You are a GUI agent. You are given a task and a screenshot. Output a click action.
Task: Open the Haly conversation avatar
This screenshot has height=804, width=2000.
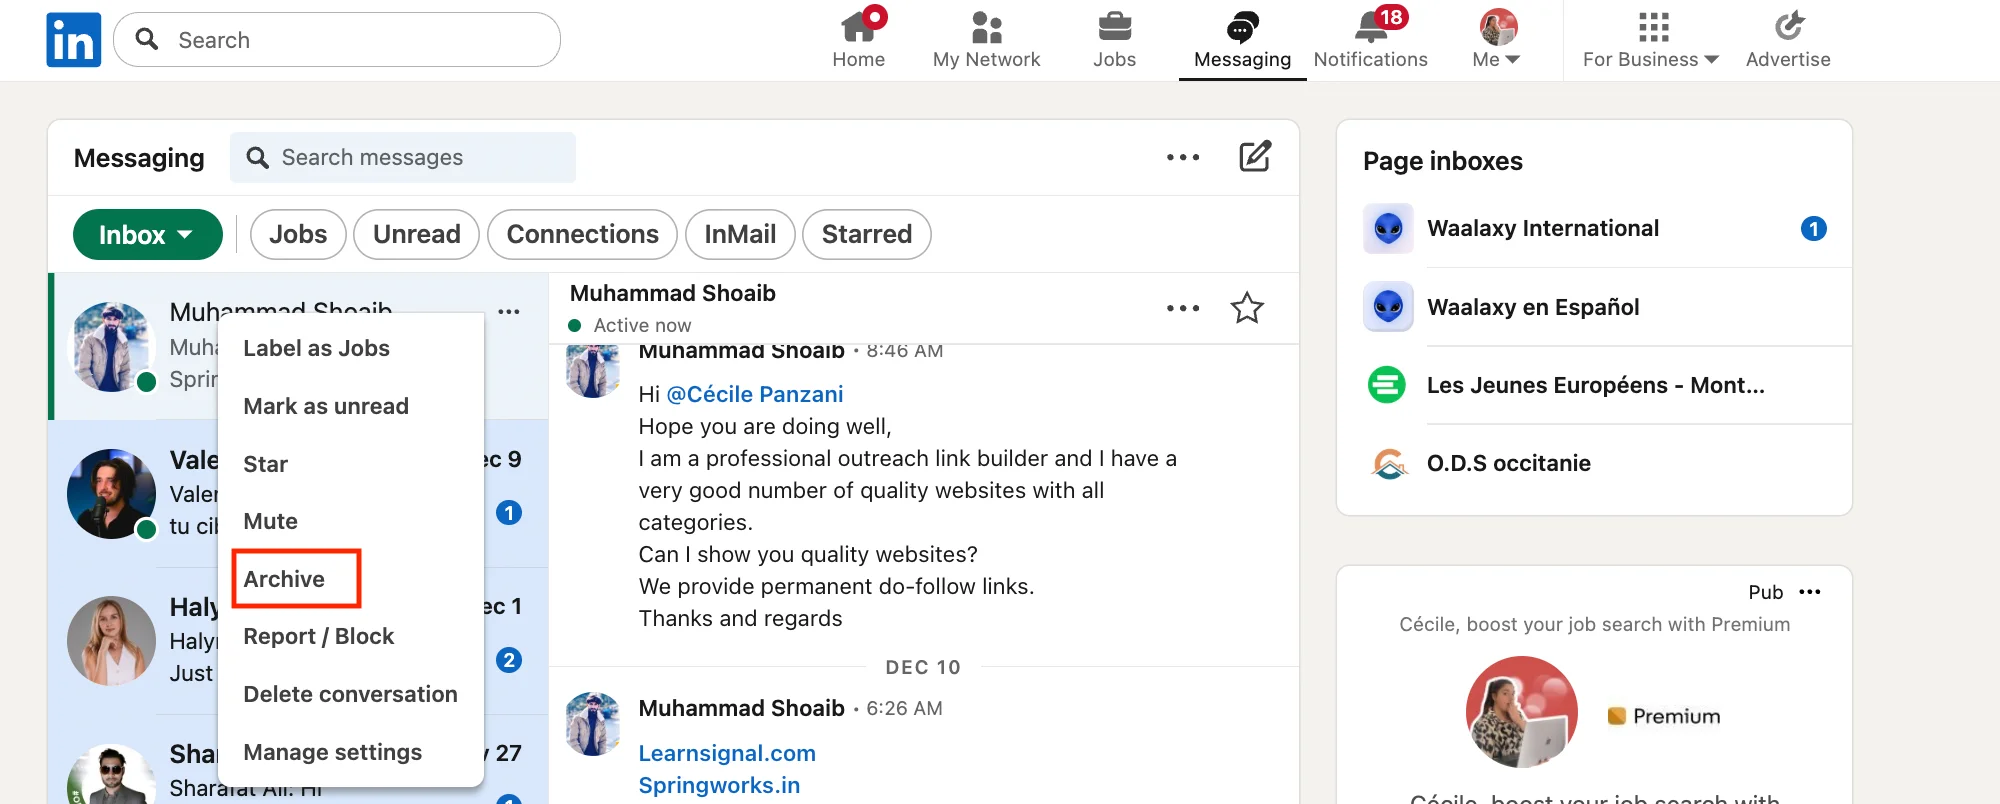click(112, 641)
